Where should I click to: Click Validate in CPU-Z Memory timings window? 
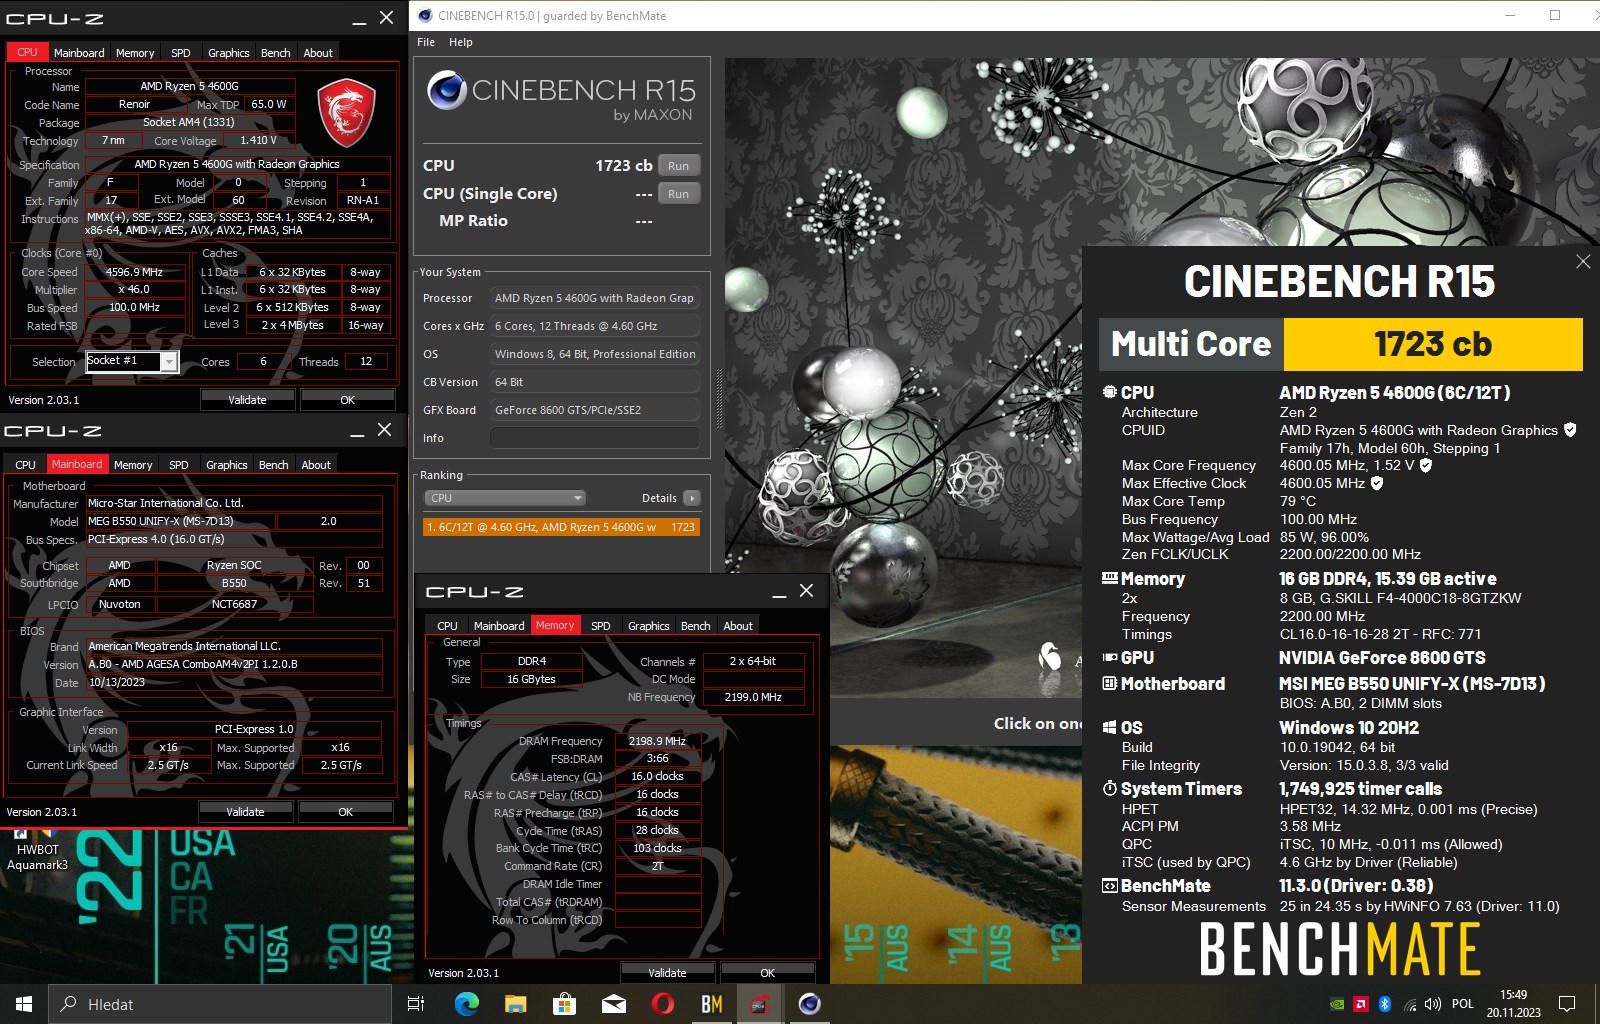668,973
